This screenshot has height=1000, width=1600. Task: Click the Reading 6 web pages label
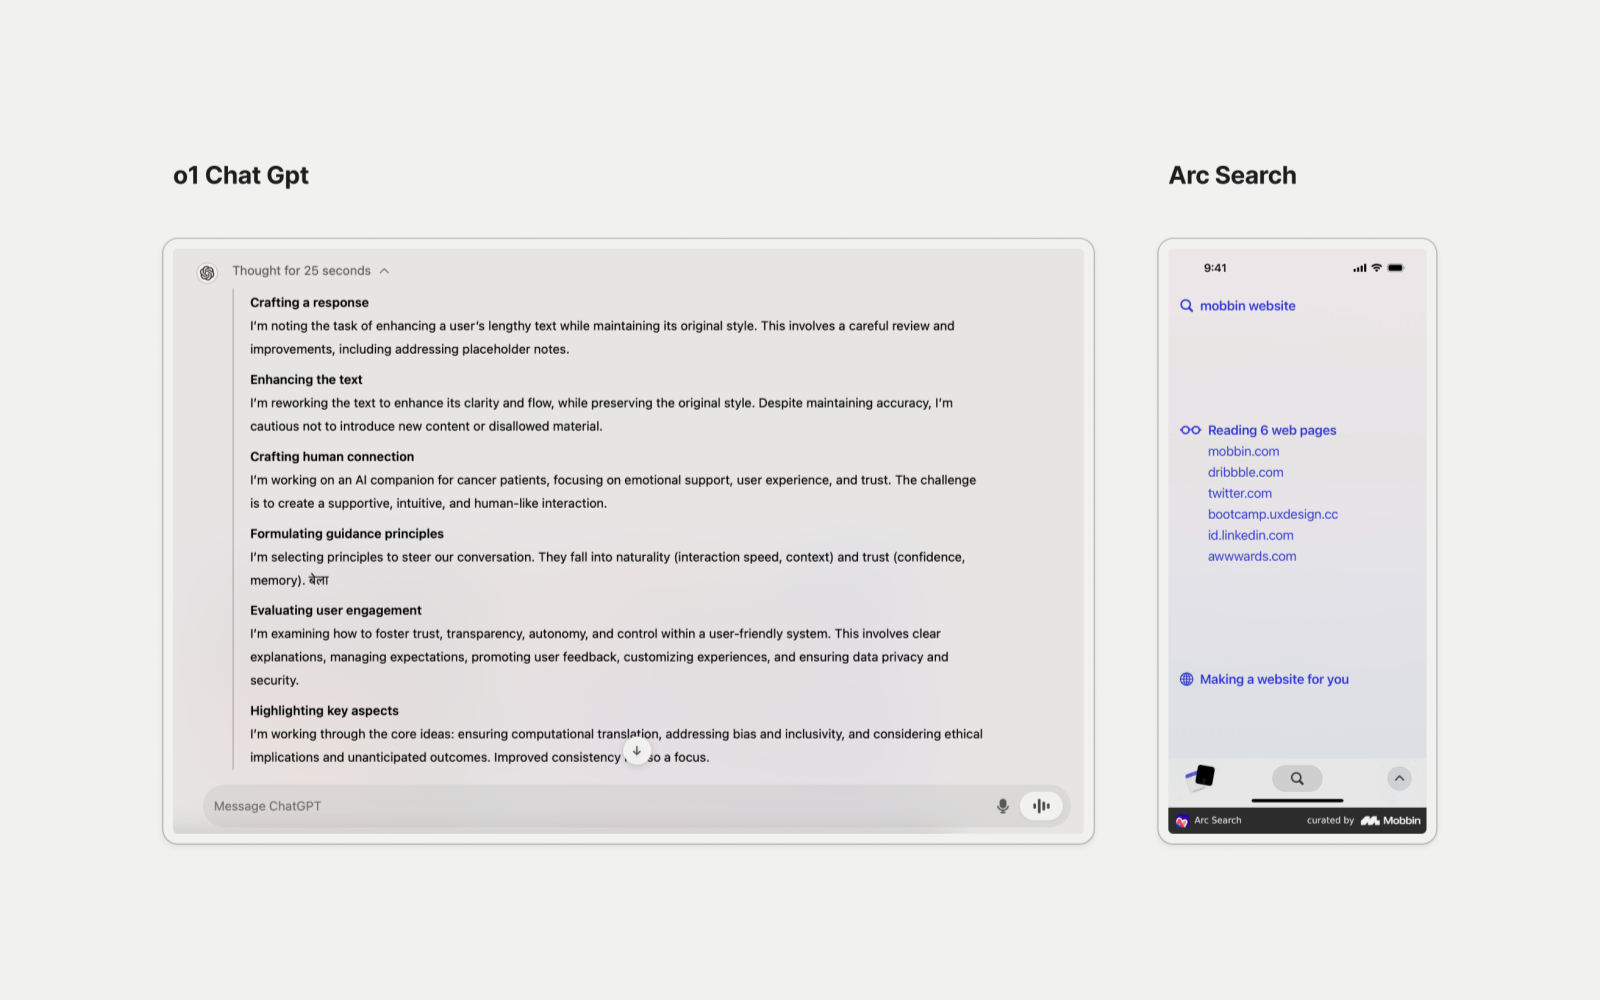click(x=1272, y=430)
